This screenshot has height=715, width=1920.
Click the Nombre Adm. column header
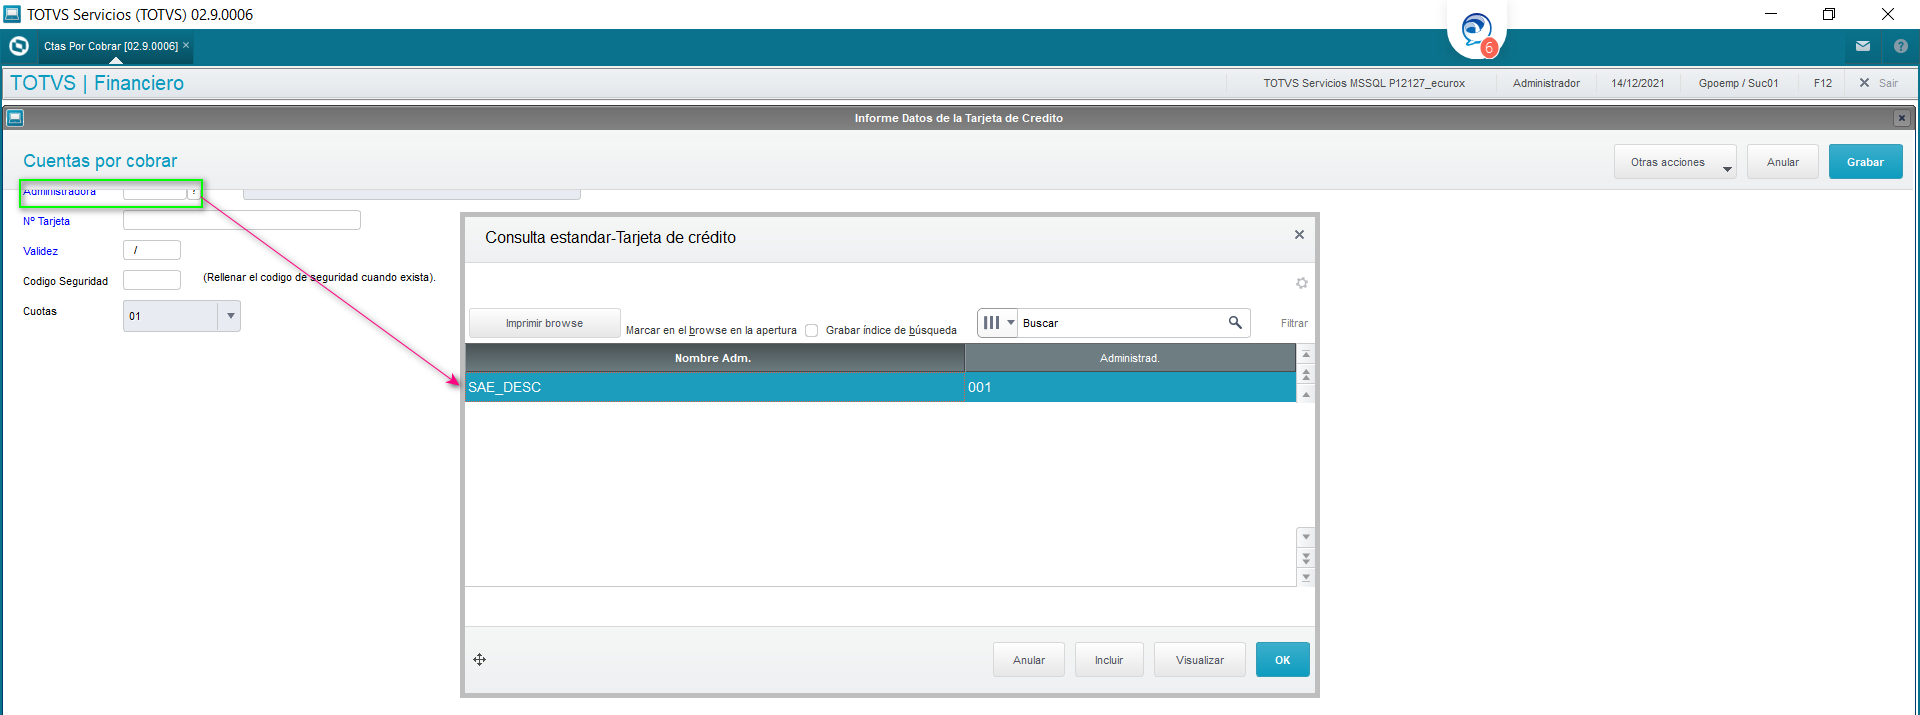(714, 358)
